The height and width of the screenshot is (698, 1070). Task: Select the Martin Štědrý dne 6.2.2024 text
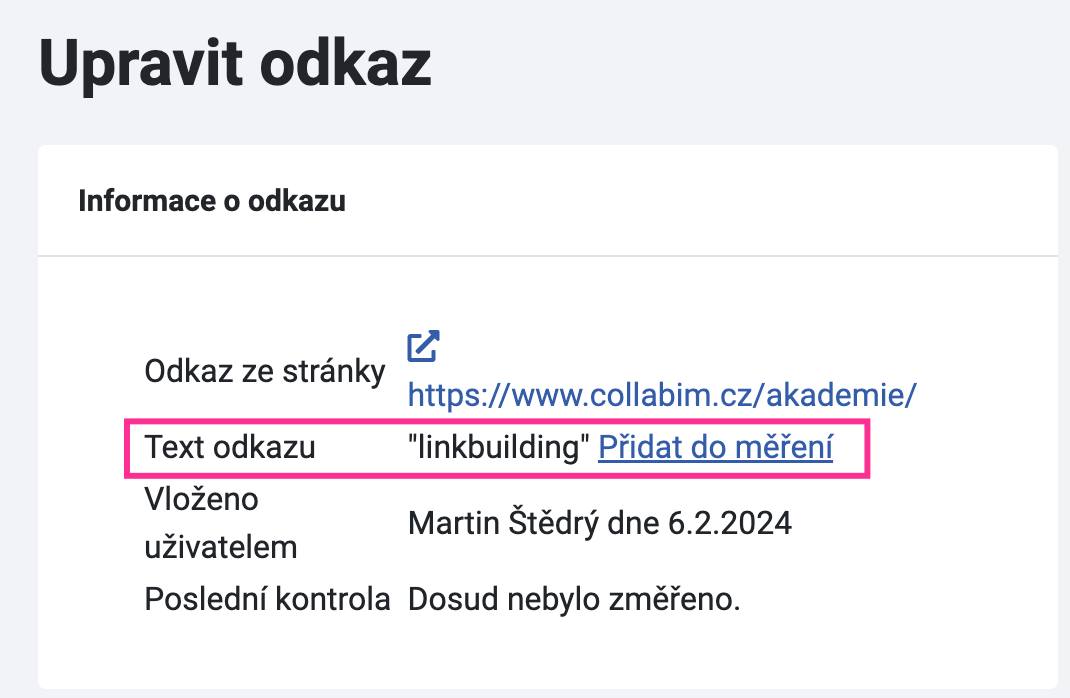point(600,523)
